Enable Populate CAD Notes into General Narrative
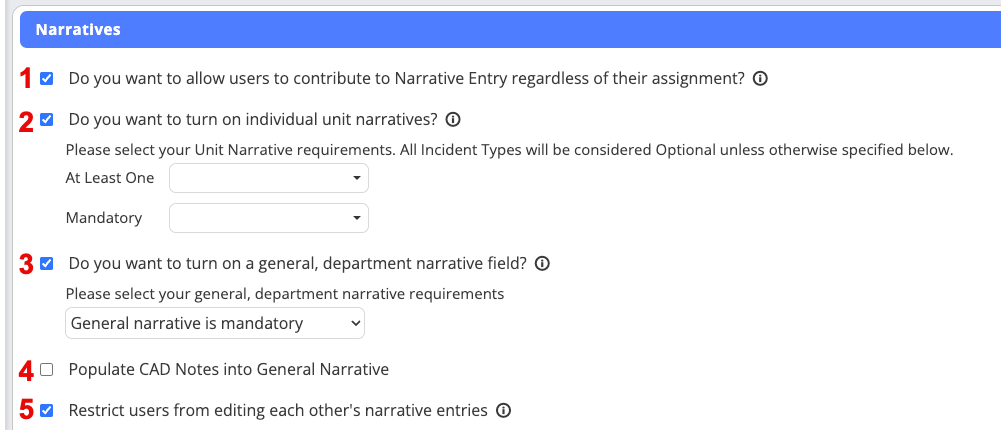This screenshot has width=1001, height=430. [47, 370]
